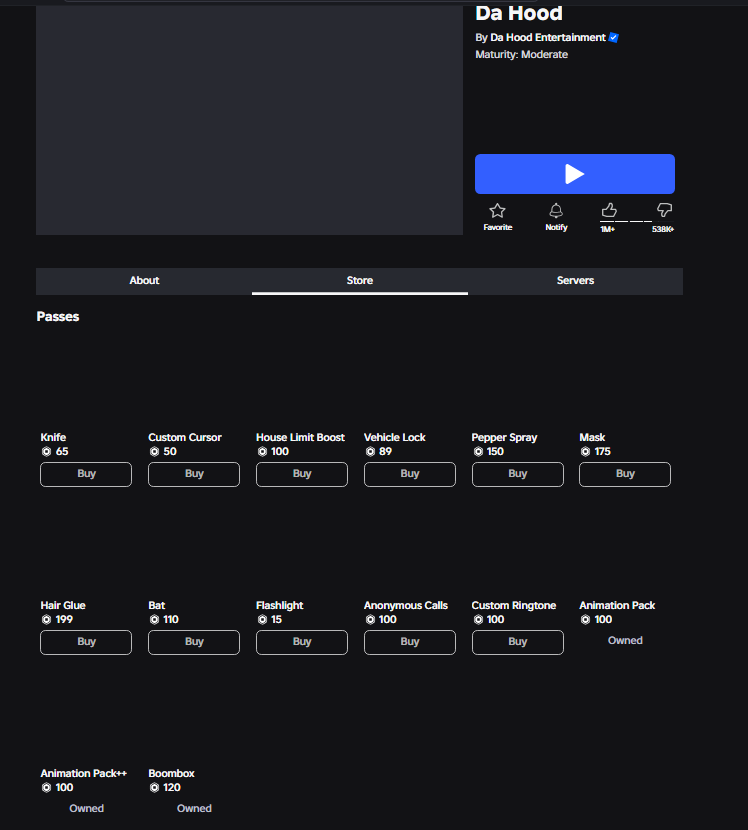Screen dimensions: 748x830
Task: Click the Owned label under Animation Pack
Action: 625,640
